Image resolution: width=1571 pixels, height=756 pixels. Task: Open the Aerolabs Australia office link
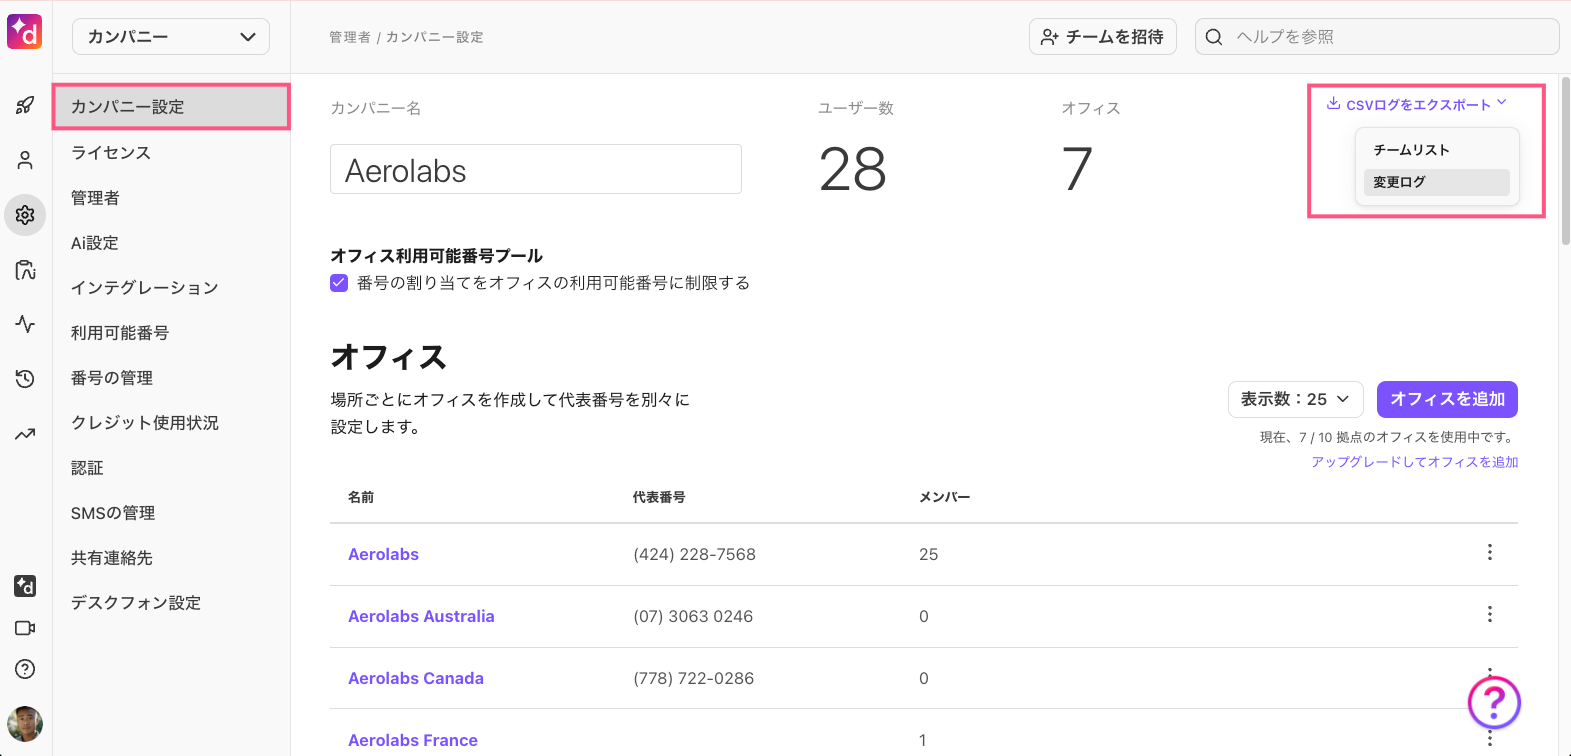[x=421, y=616]
